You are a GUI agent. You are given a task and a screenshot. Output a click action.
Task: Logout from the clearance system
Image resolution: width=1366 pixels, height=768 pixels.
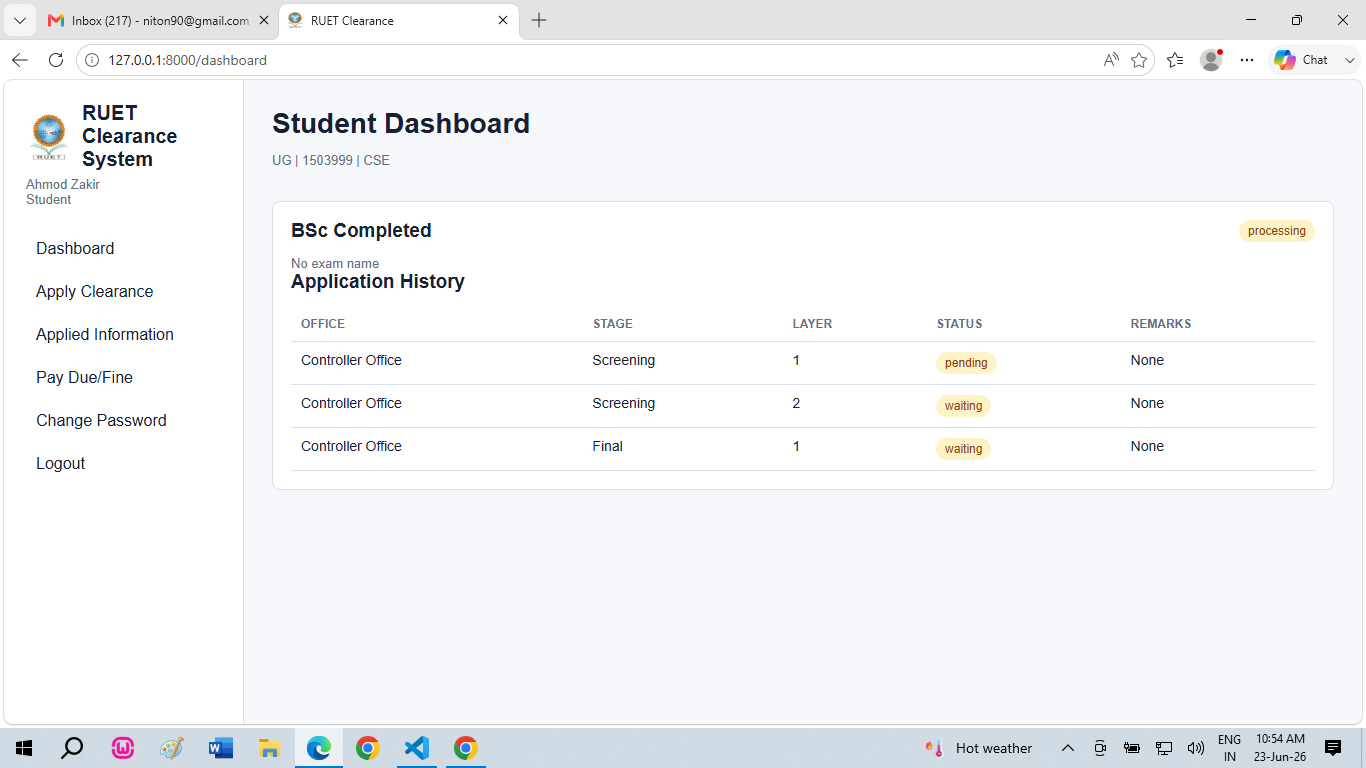click(61, 463)
